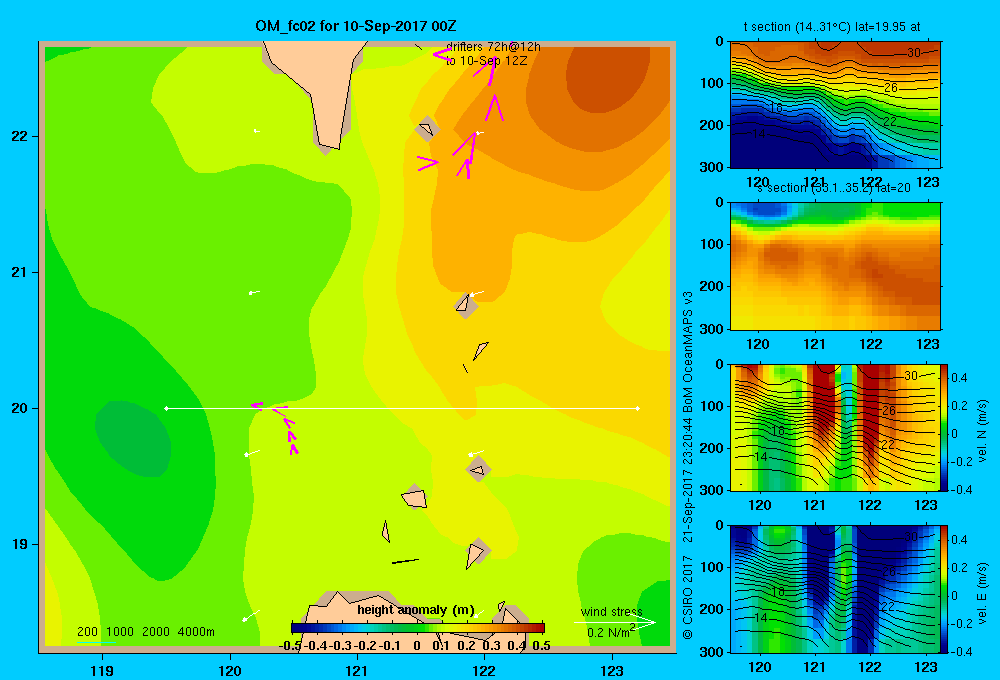1000x680 pixels.
Task: Click depth label 100 on temperature section axis
Action: point(712,83)
